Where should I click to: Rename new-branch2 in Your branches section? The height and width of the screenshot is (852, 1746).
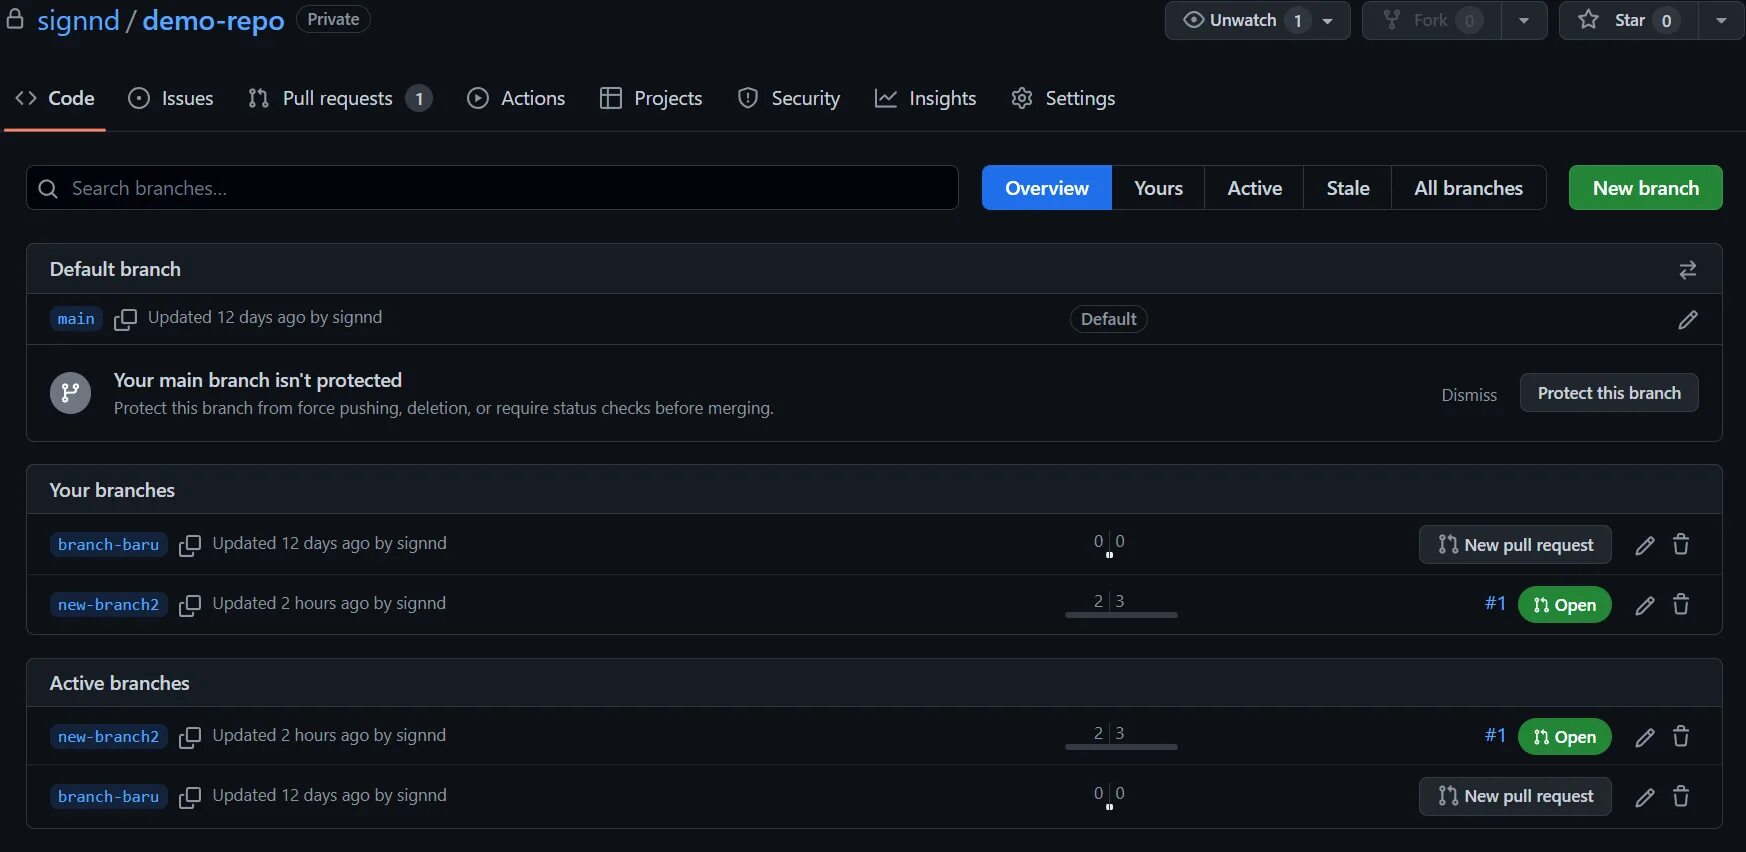point(1645,605)
